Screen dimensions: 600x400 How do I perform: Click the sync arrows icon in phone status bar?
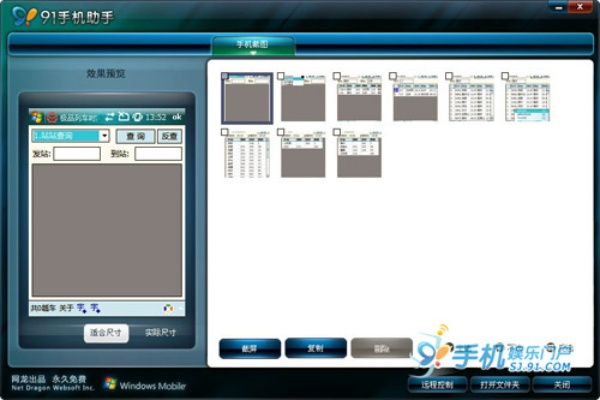(x=109, y=117)
